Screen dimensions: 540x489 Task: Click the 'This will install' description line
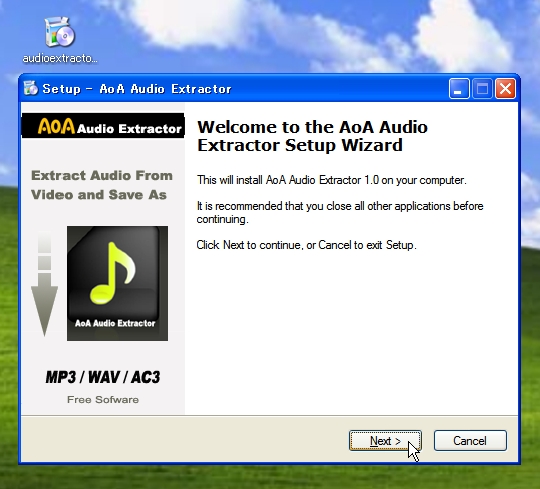tap(332, 180)
